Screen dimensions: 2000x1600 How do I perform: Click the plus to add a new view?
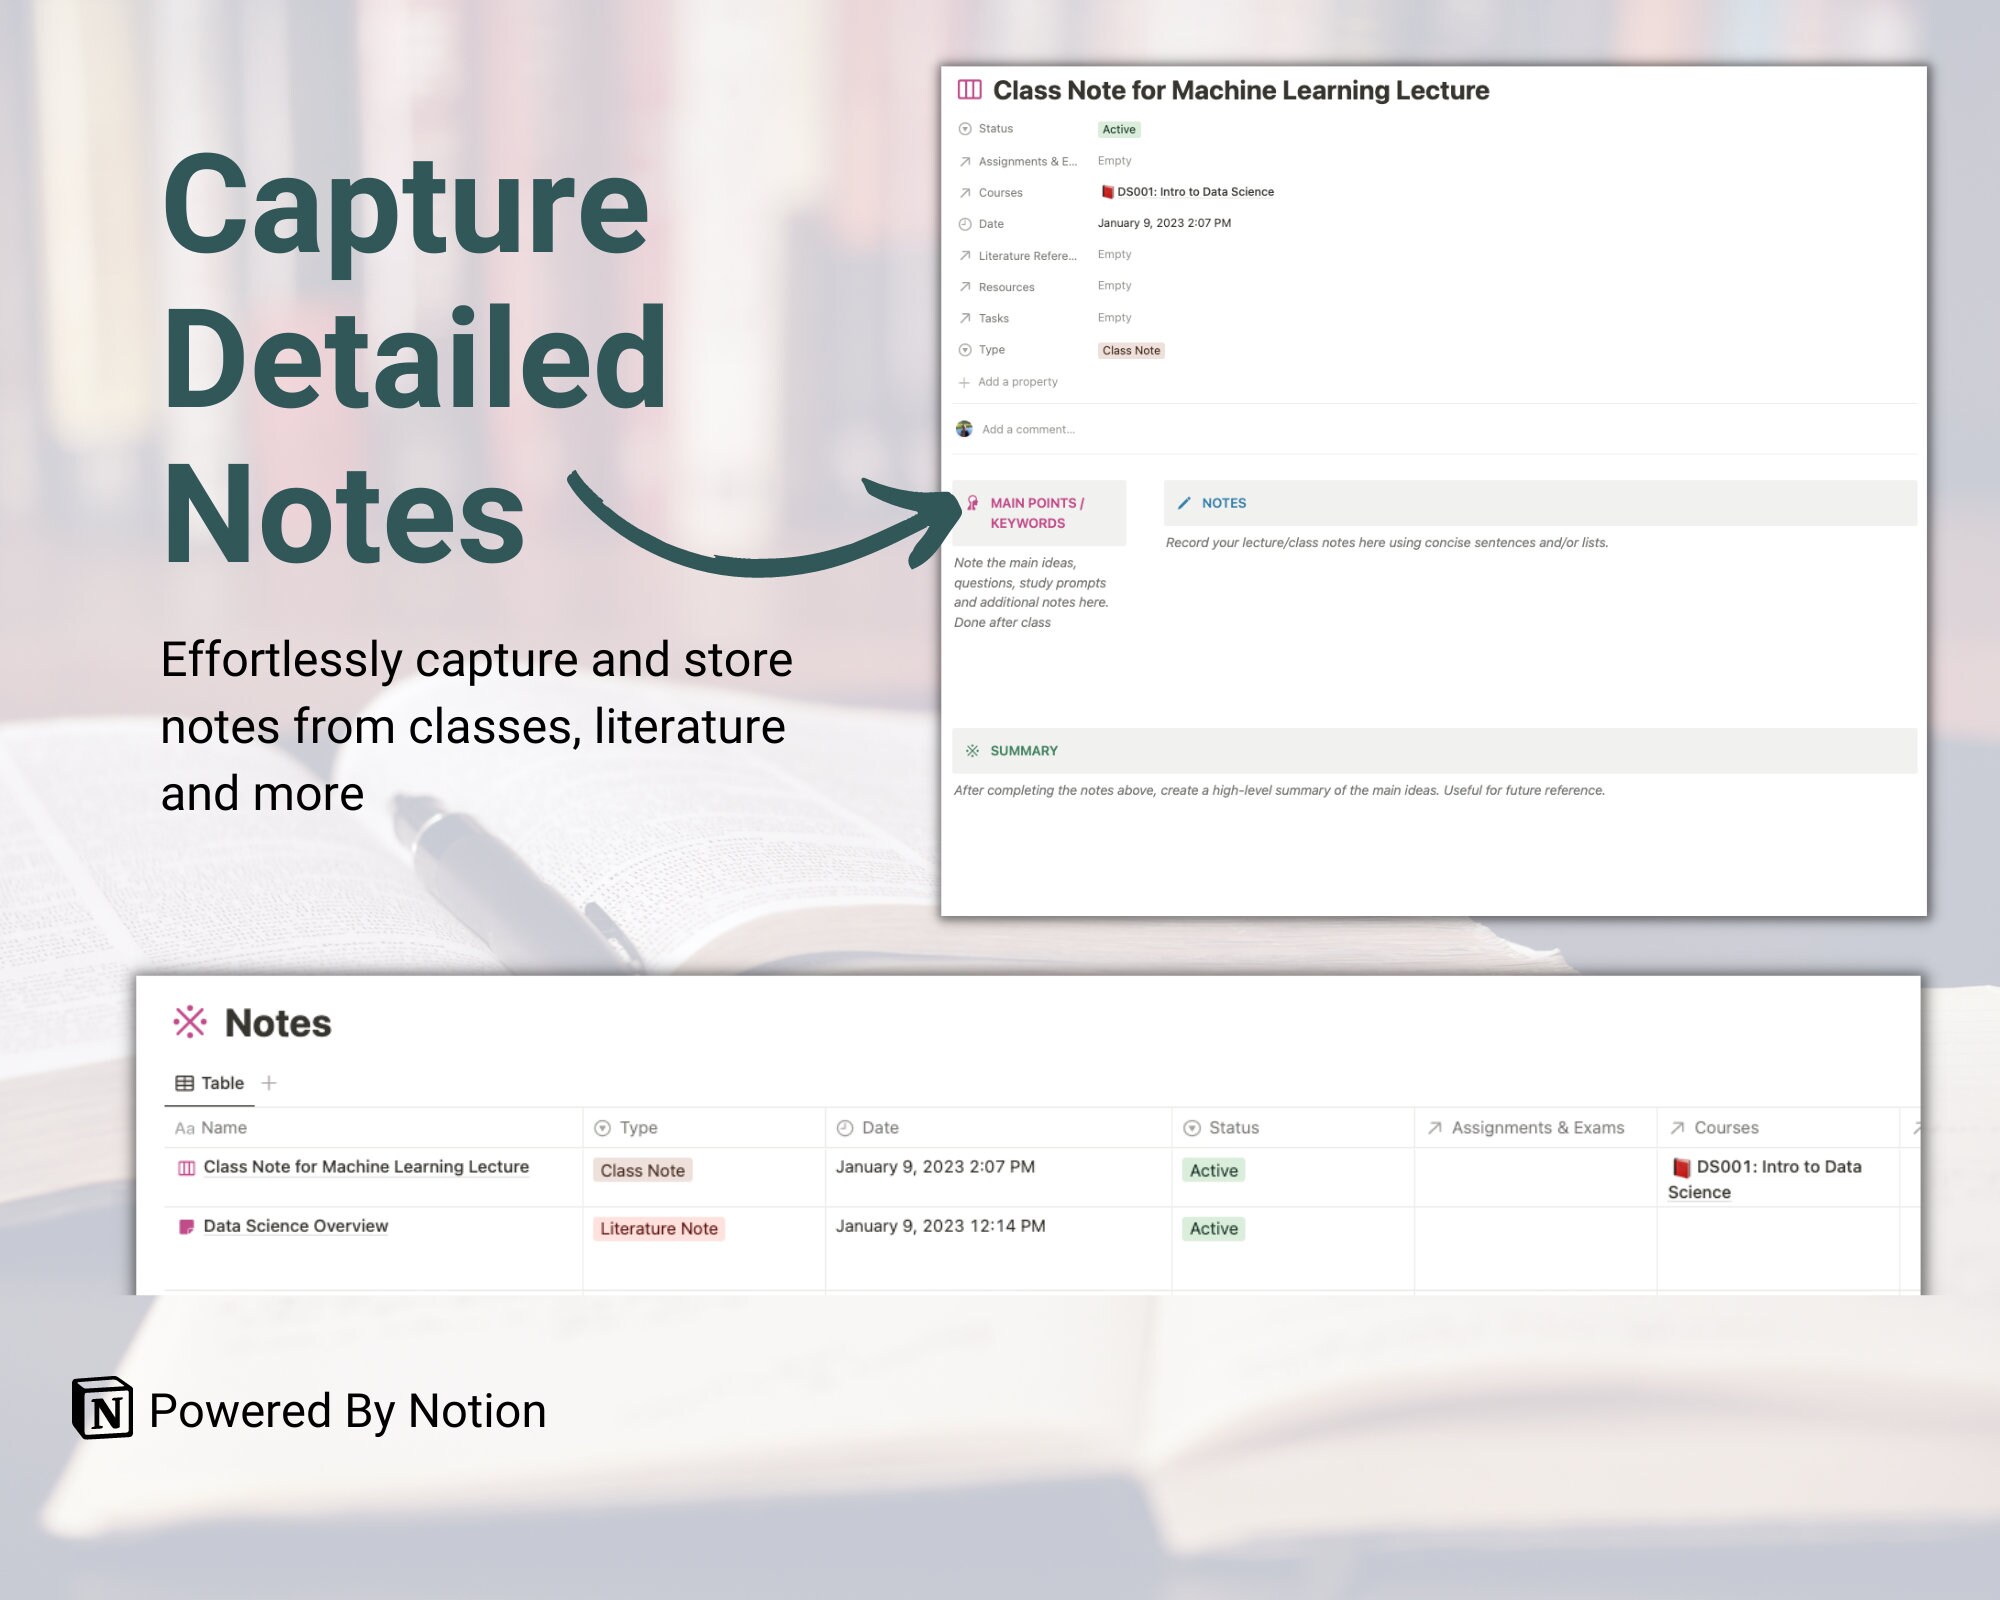268,1082
